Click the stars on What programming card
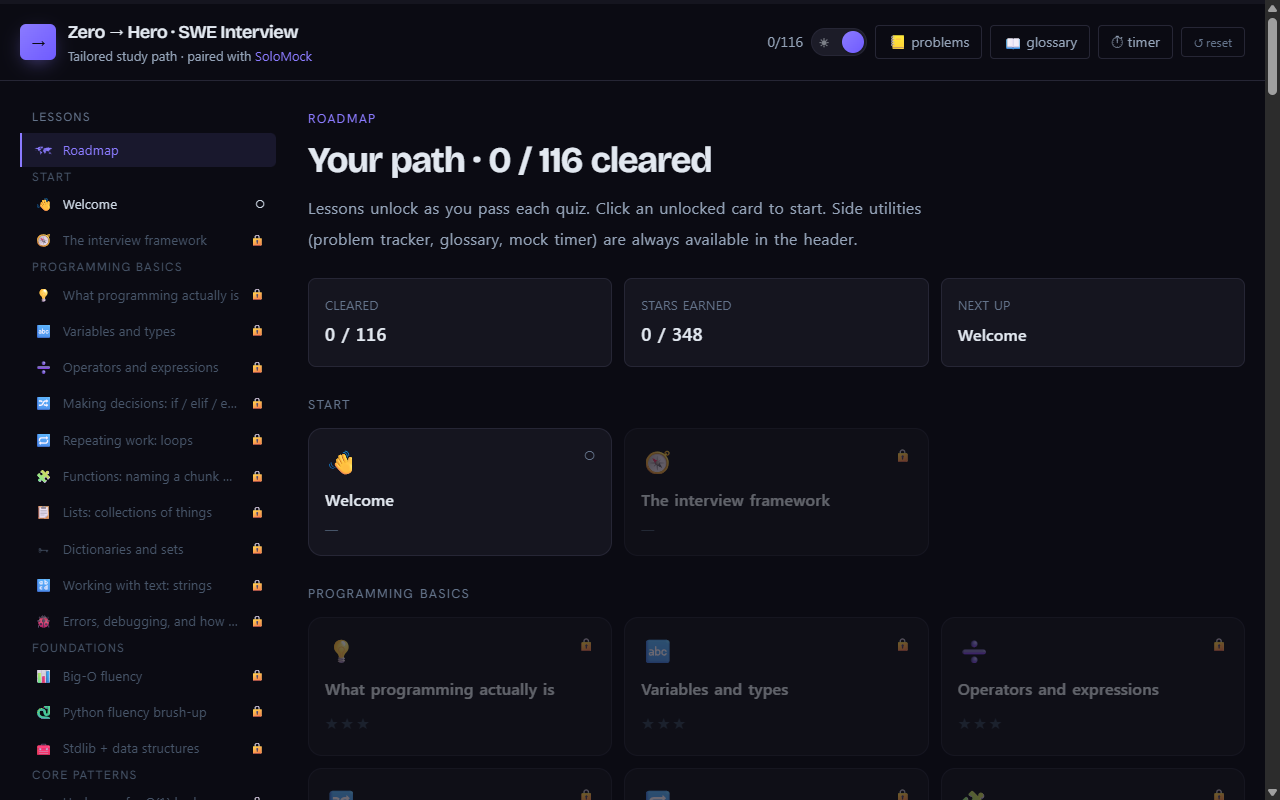Image resolution: width=1280 pixels, height=800 pixels. point(347,723)
